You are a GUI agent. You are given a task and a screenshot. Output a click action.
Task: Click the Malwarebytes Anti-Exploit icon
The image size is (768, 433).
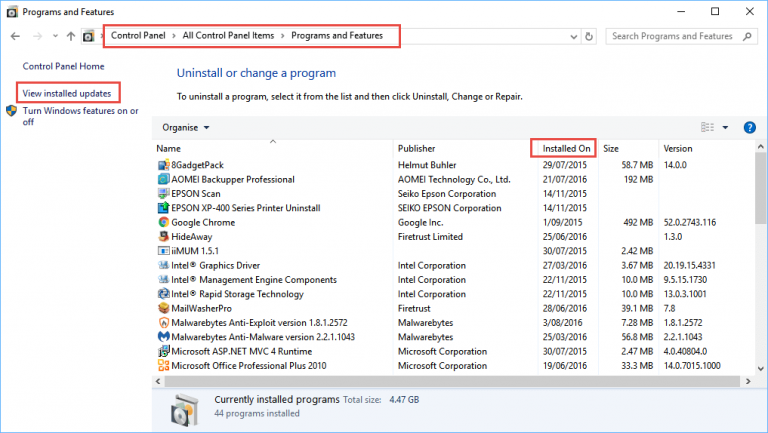click(164, 323)
